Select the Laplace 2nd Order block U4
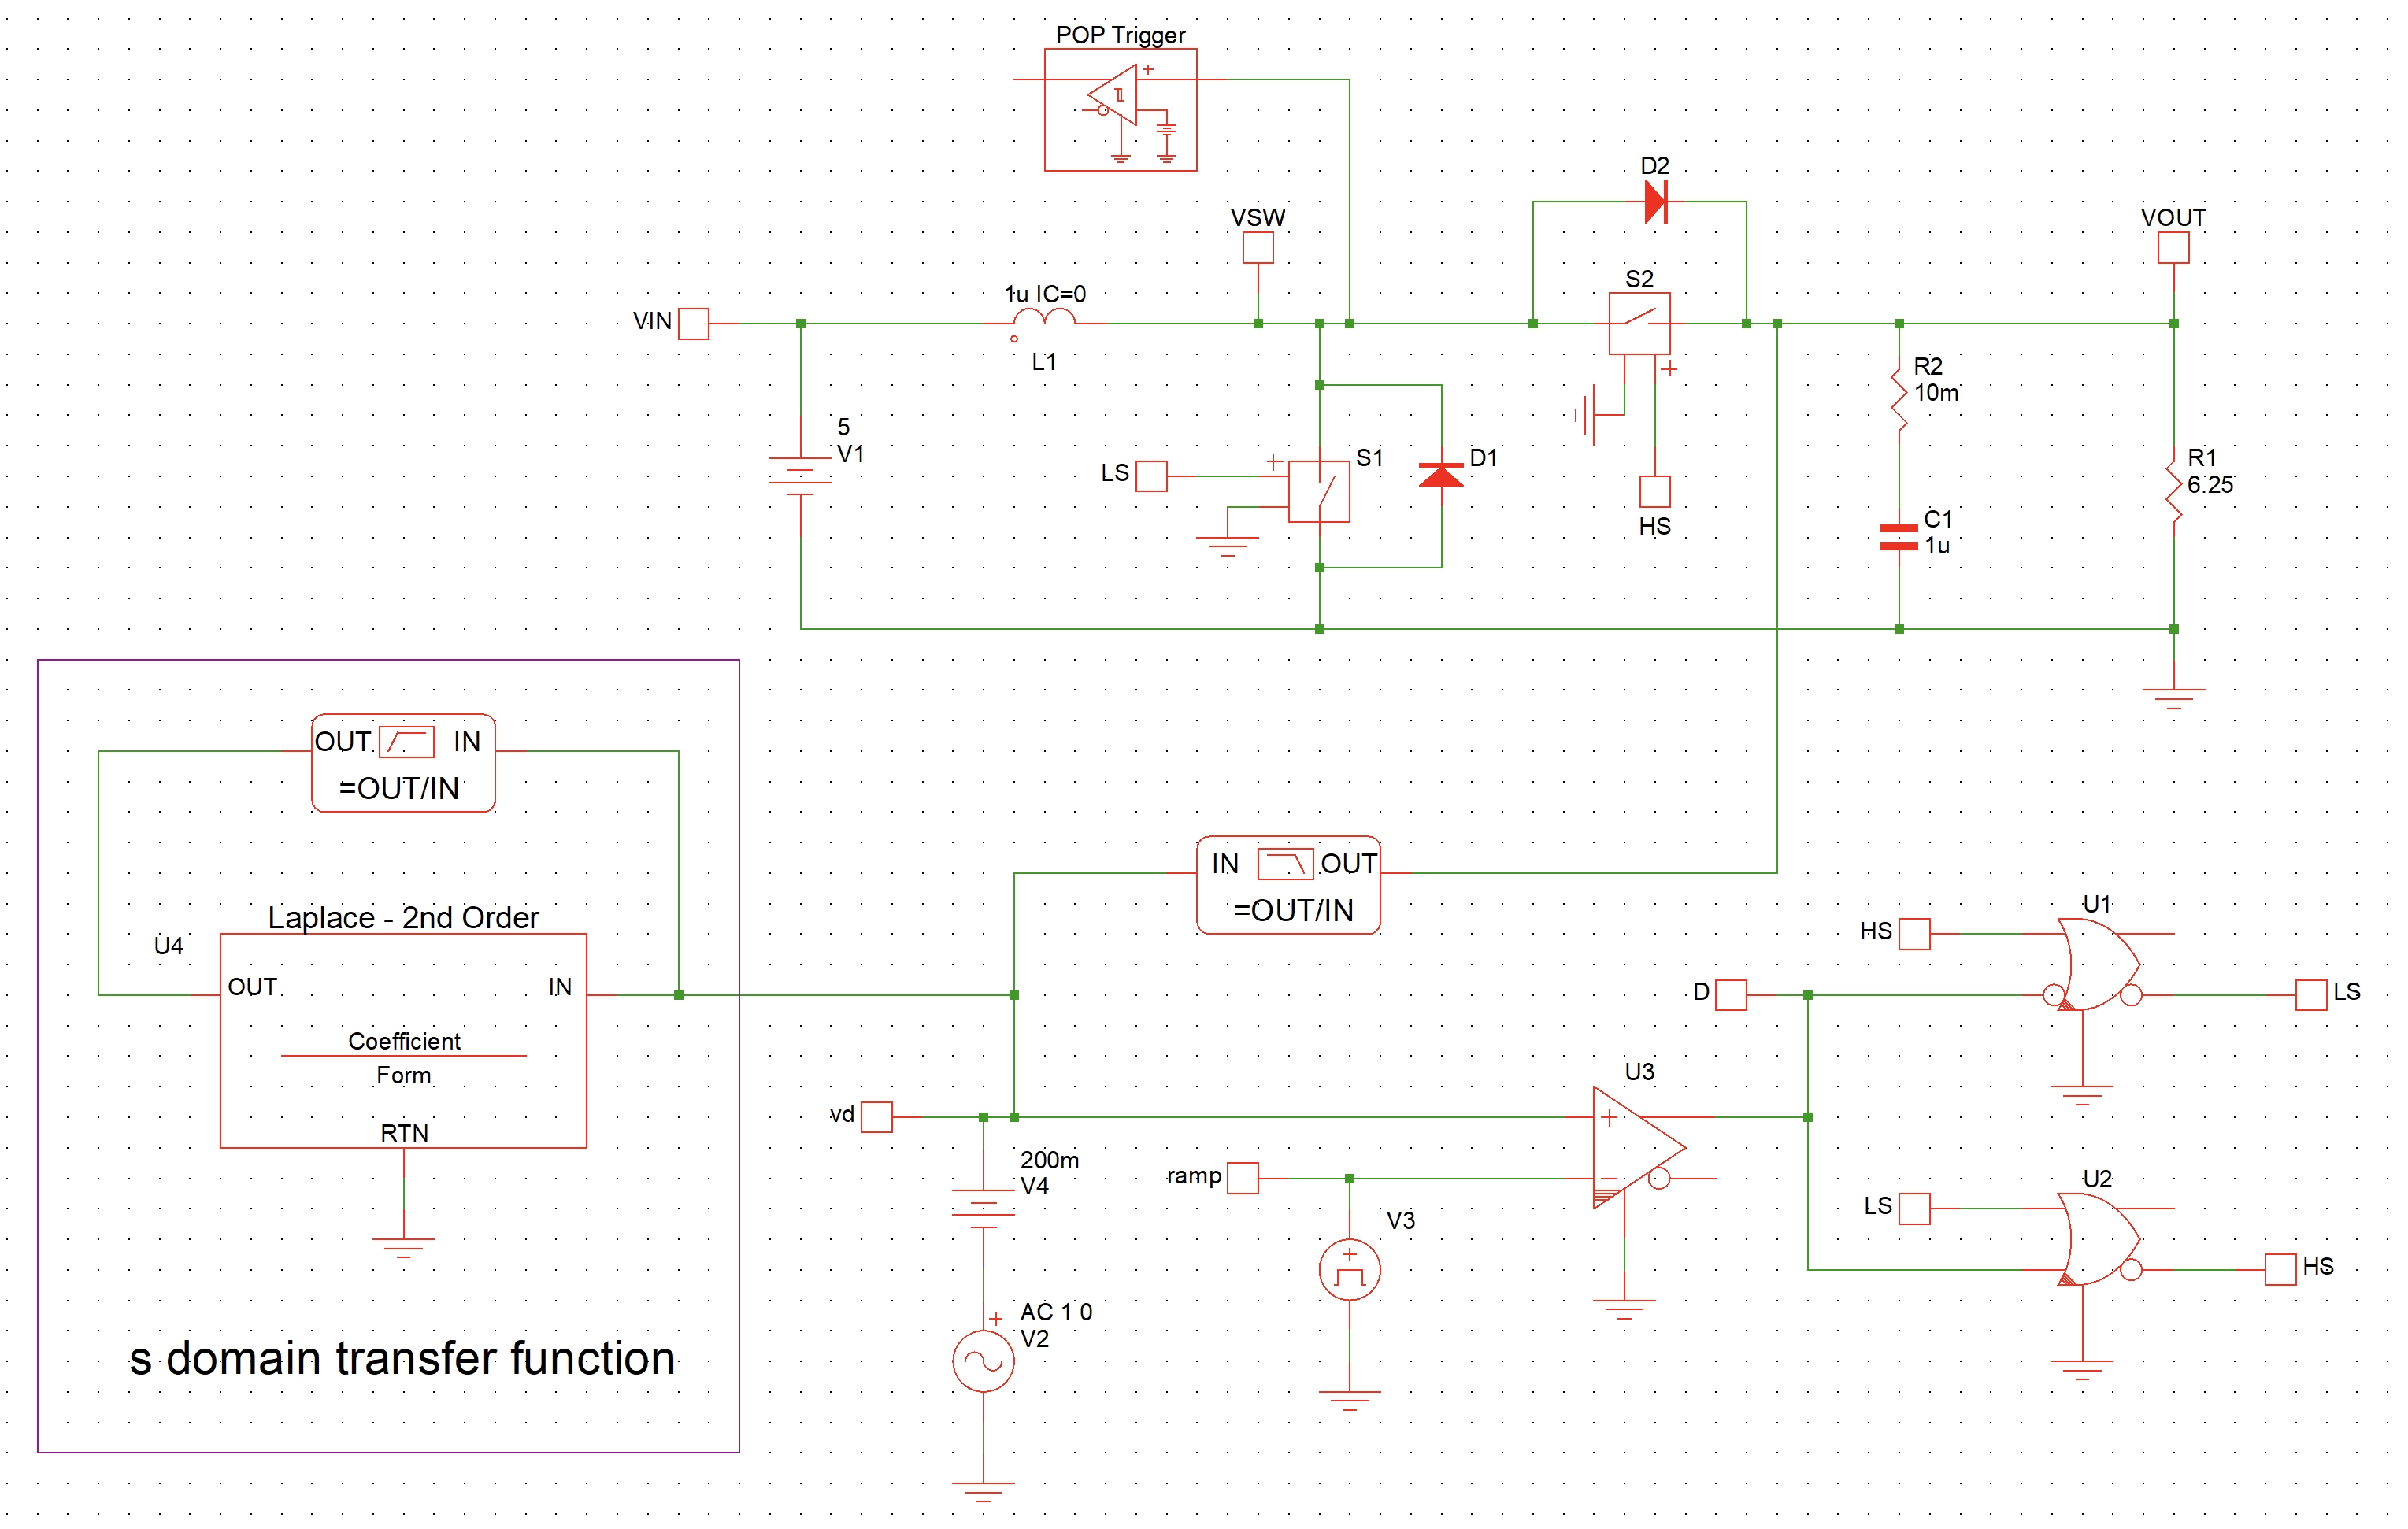The width and height of the screenshot is (2408, 1529). click(403, 1040)
